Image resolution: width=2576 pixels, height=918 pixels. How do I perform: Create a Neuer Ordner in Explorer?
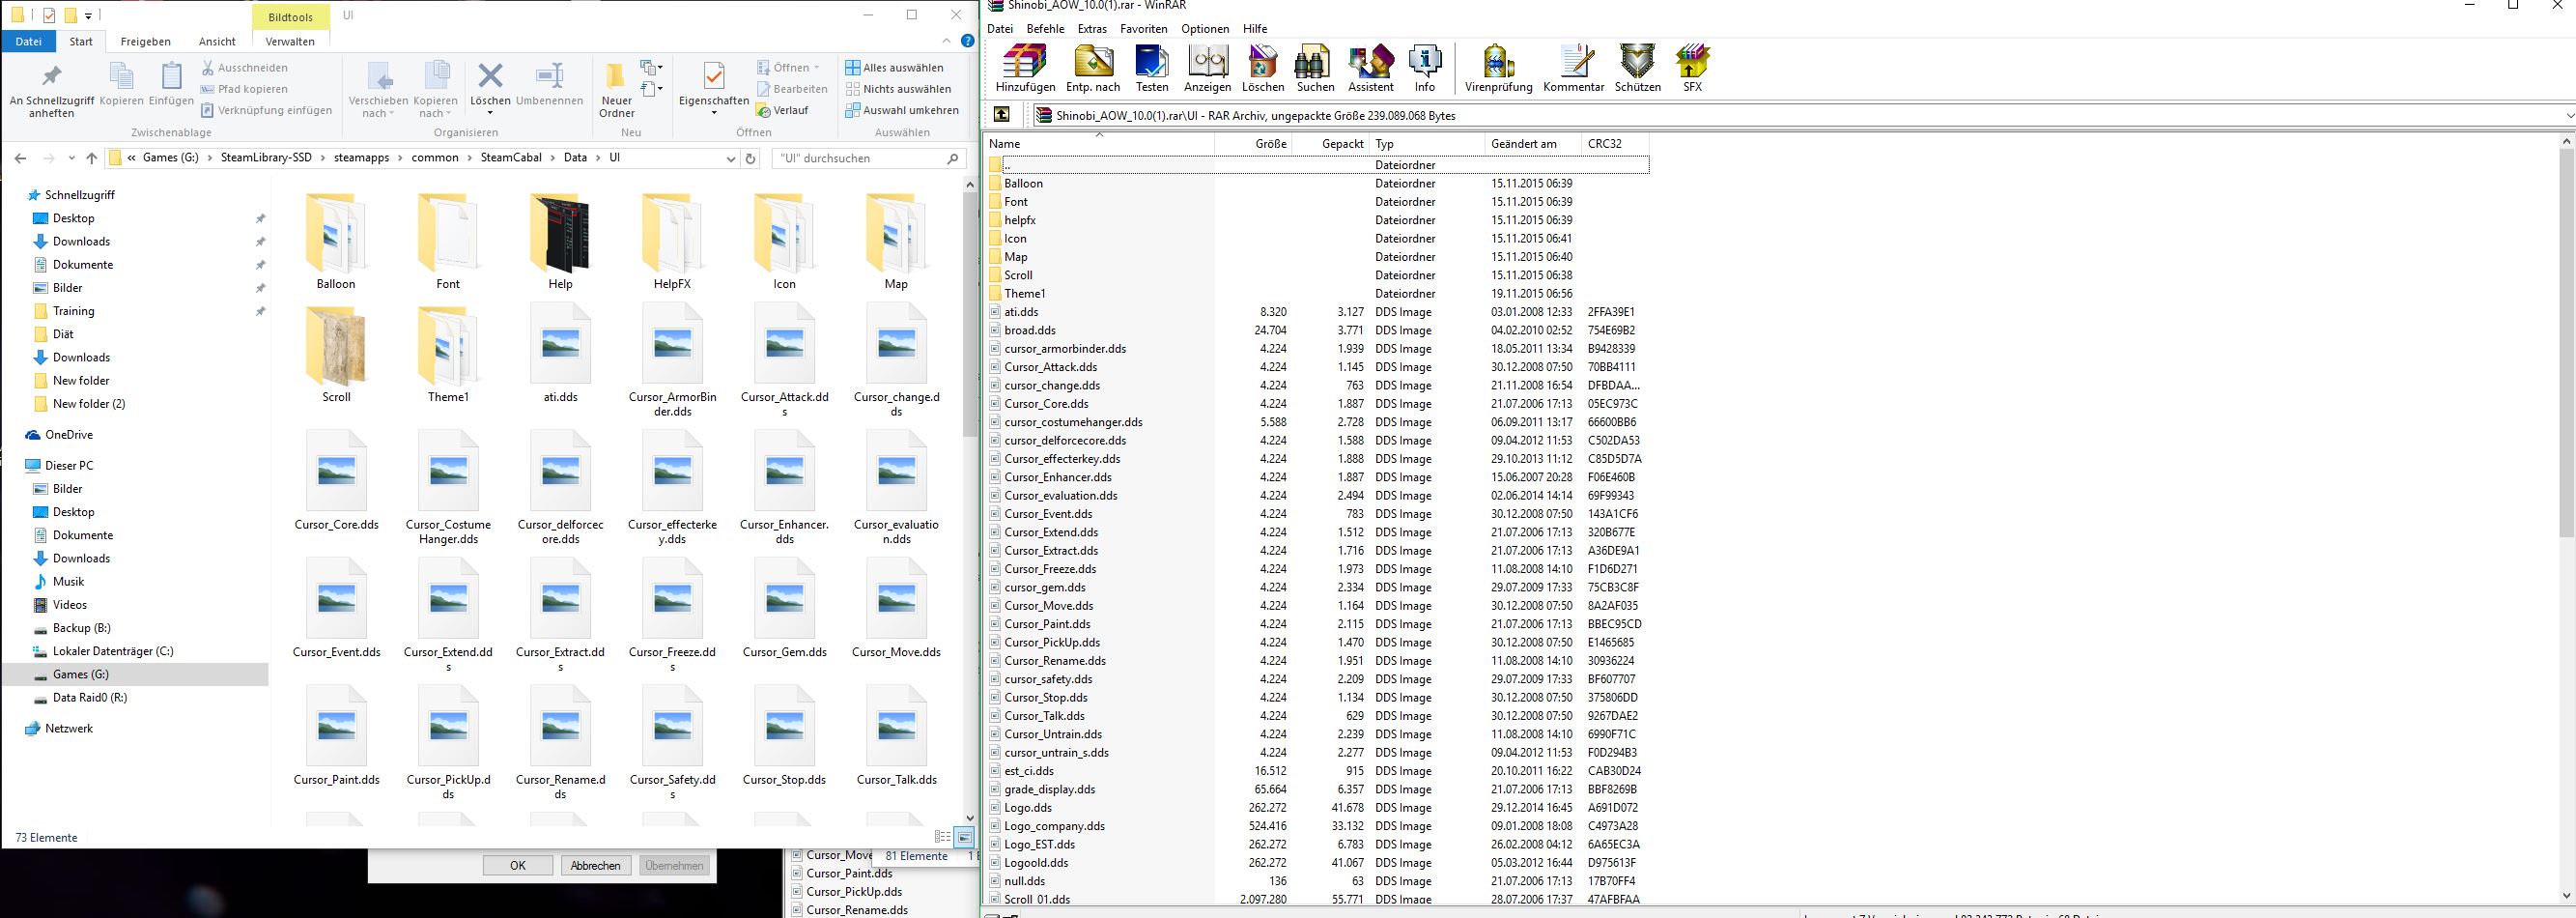click(617, 90)
